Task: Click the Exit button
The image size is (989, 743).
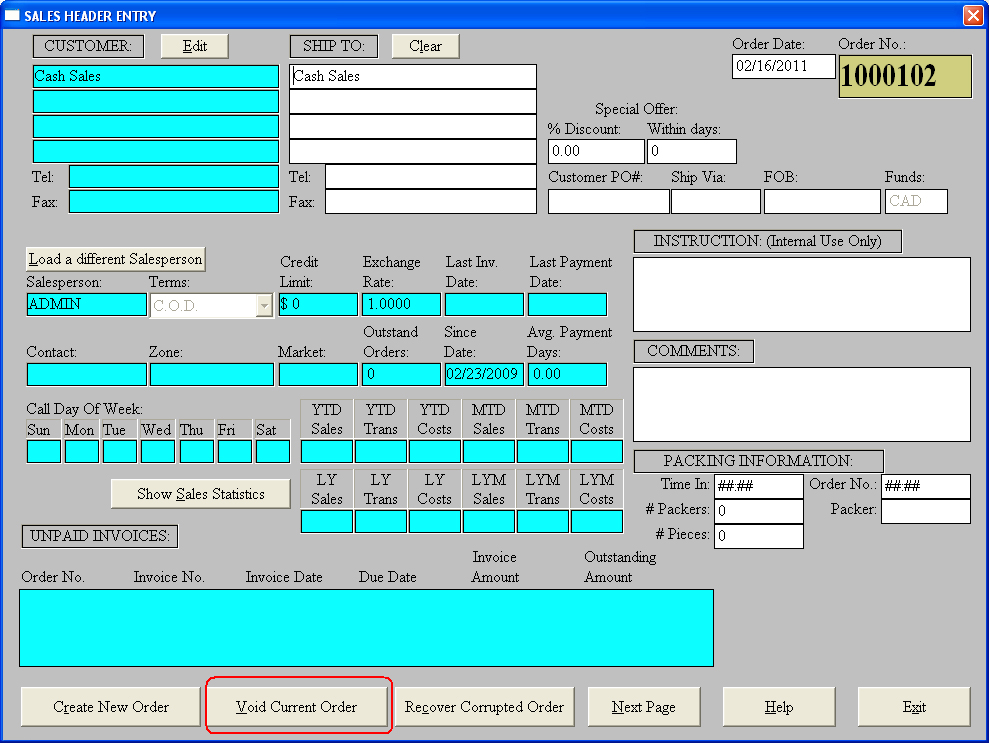Action: point(913,707)
